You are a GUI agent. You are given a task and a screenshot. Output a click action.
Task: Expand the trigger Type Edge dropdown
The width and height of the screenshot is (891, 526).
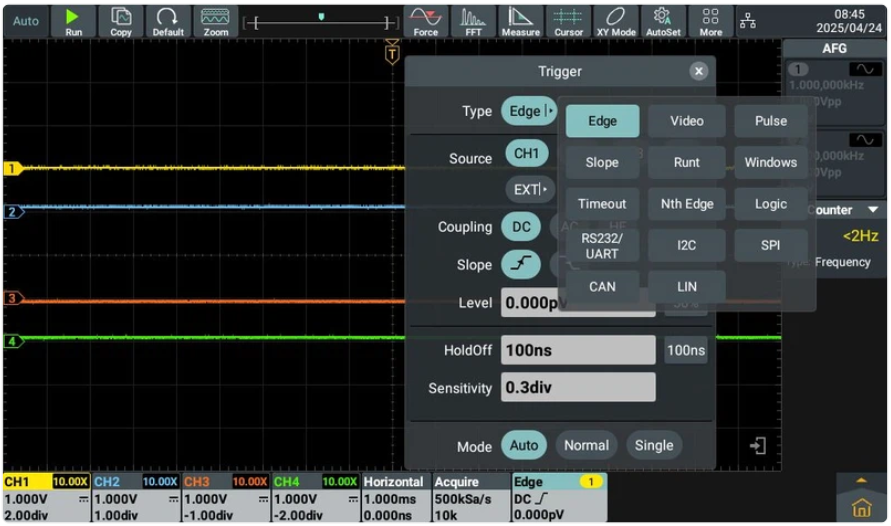(529, 111)
